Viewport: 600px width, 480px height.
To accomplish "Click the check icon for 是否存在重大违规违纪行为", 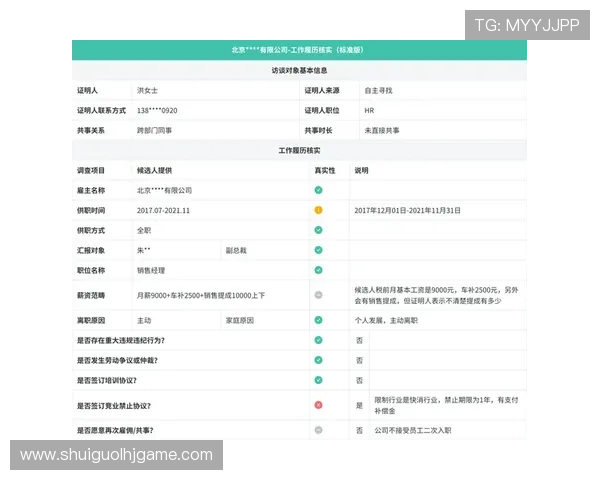I will [318, 340].
